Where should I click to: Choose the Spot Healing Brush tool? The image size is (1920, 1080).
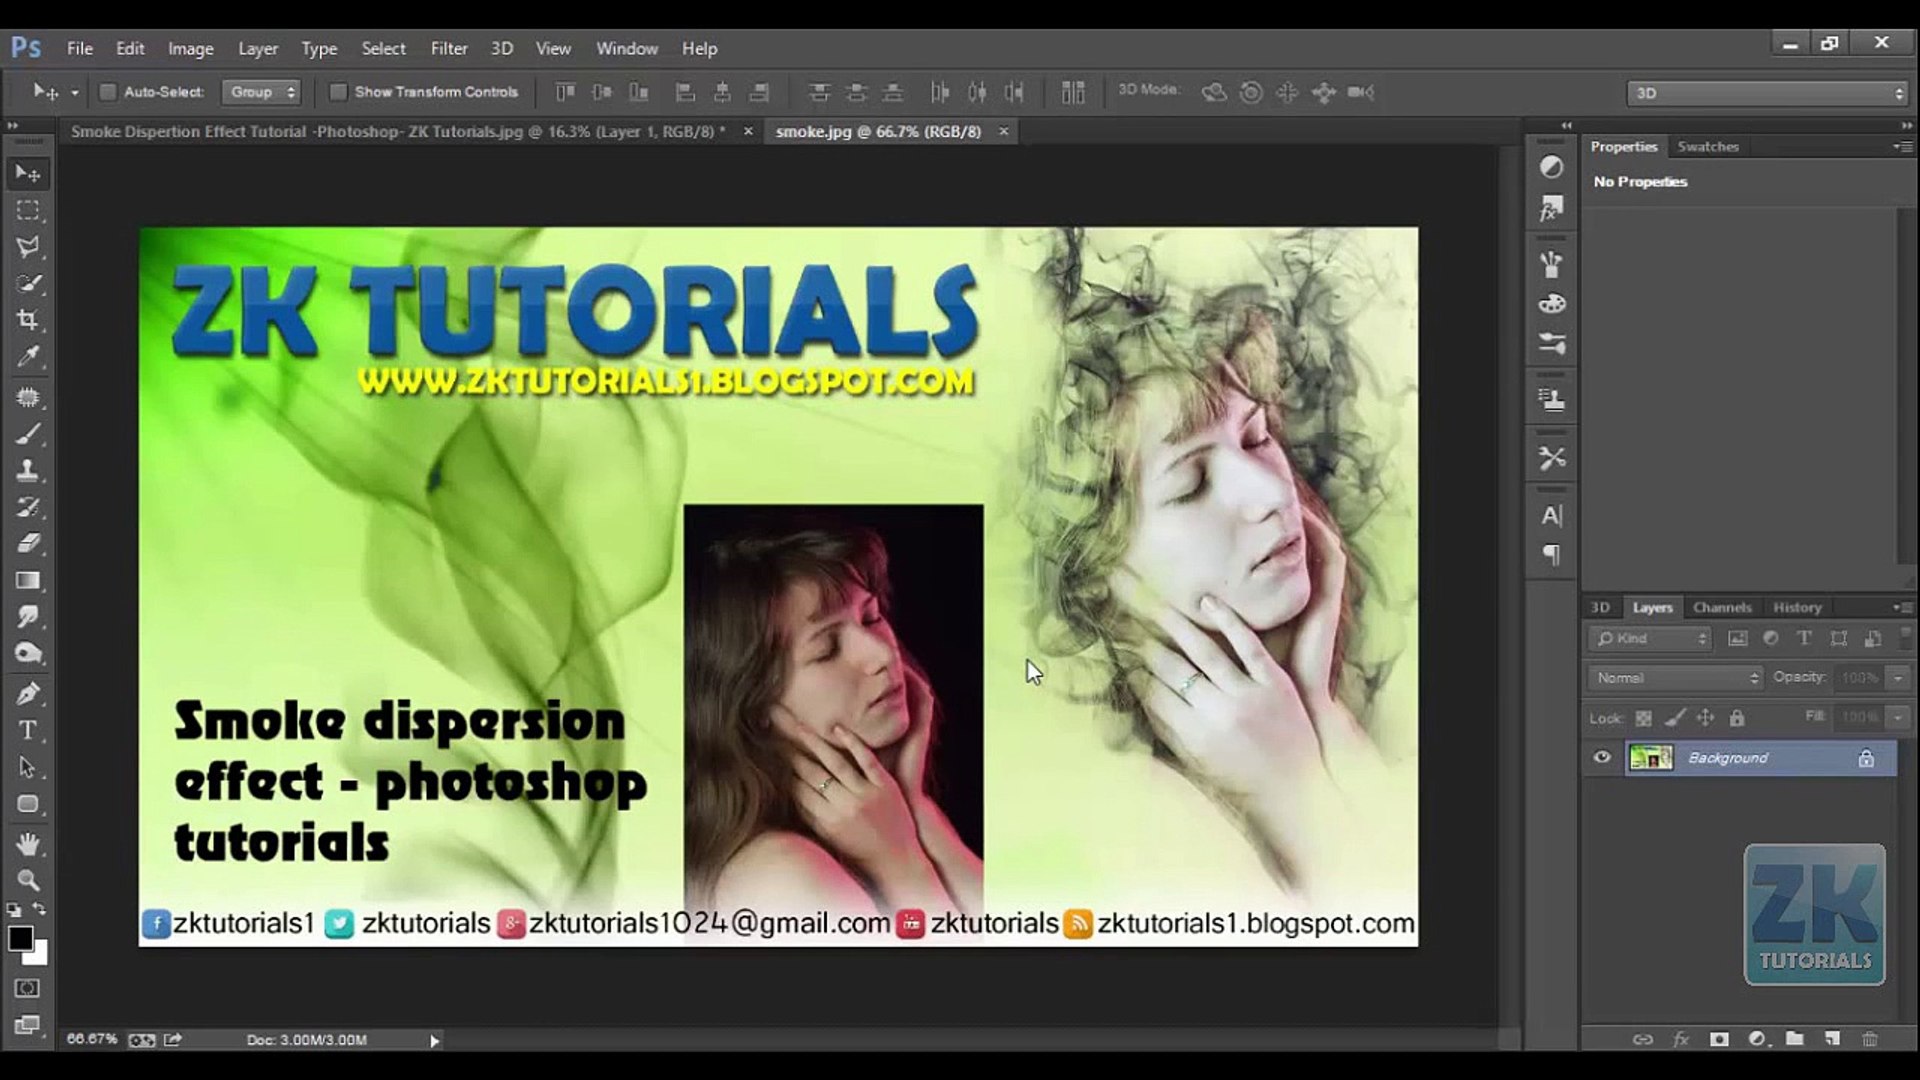pyautogui.click(x=28, y=398)
